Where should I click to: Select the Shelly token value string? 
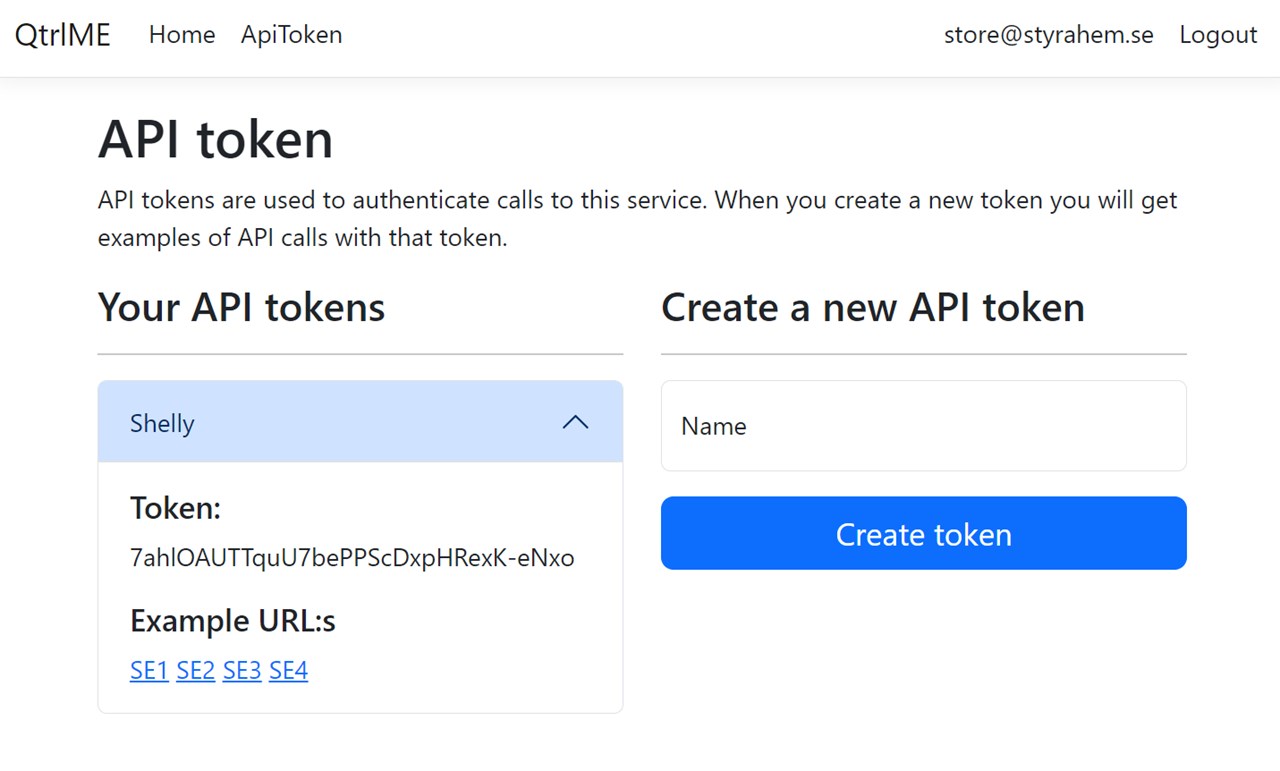[x=352, y=558]
